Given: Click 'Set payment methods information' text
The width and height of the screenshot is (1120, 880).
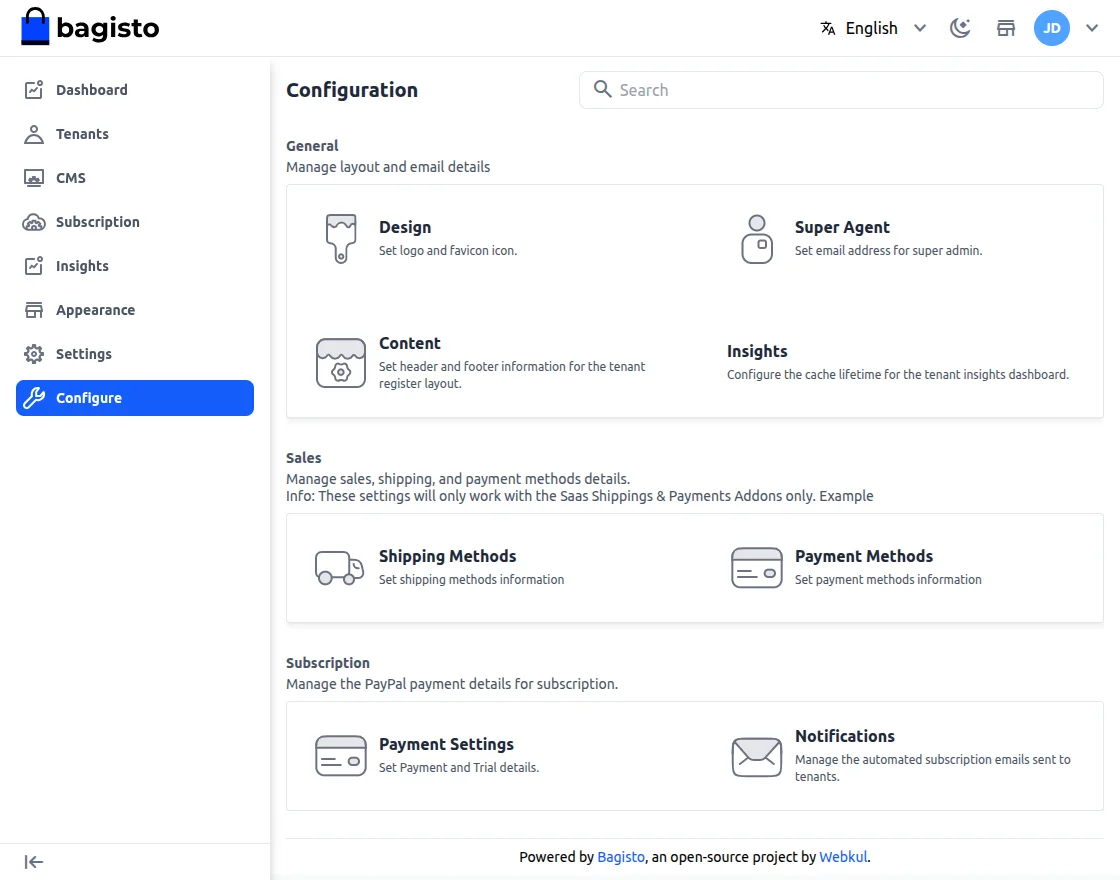Looking at the screenshot, I should (889, 579).
